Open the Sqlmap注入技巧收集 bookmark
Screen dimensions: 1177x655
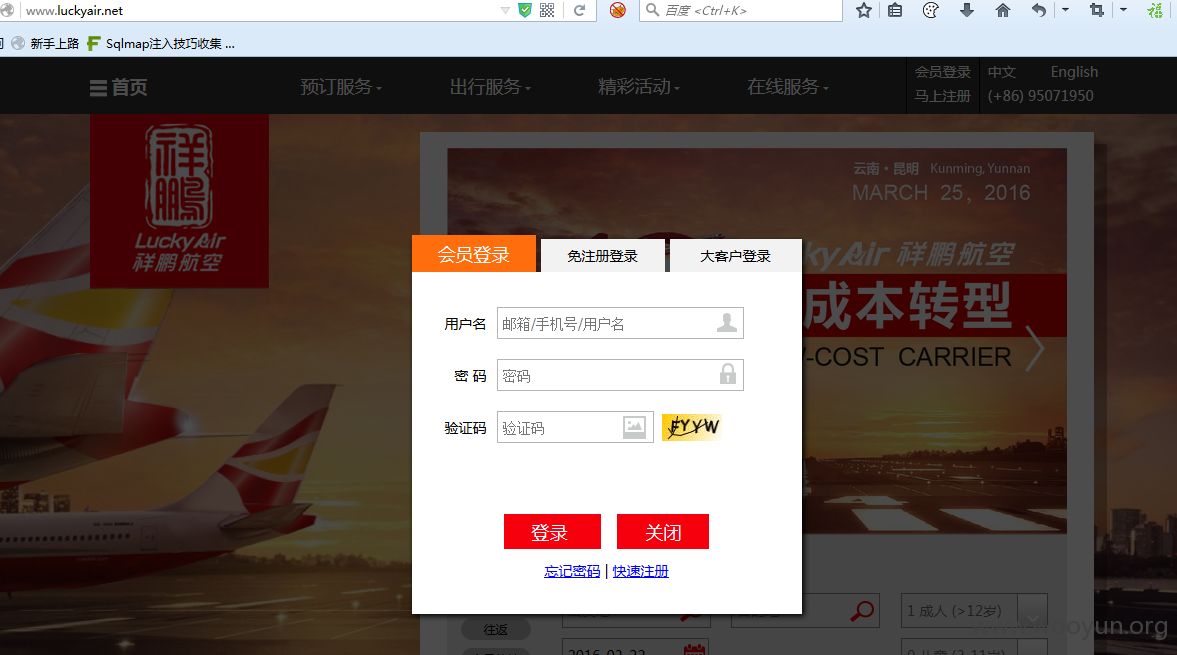[x=161, y=44]
